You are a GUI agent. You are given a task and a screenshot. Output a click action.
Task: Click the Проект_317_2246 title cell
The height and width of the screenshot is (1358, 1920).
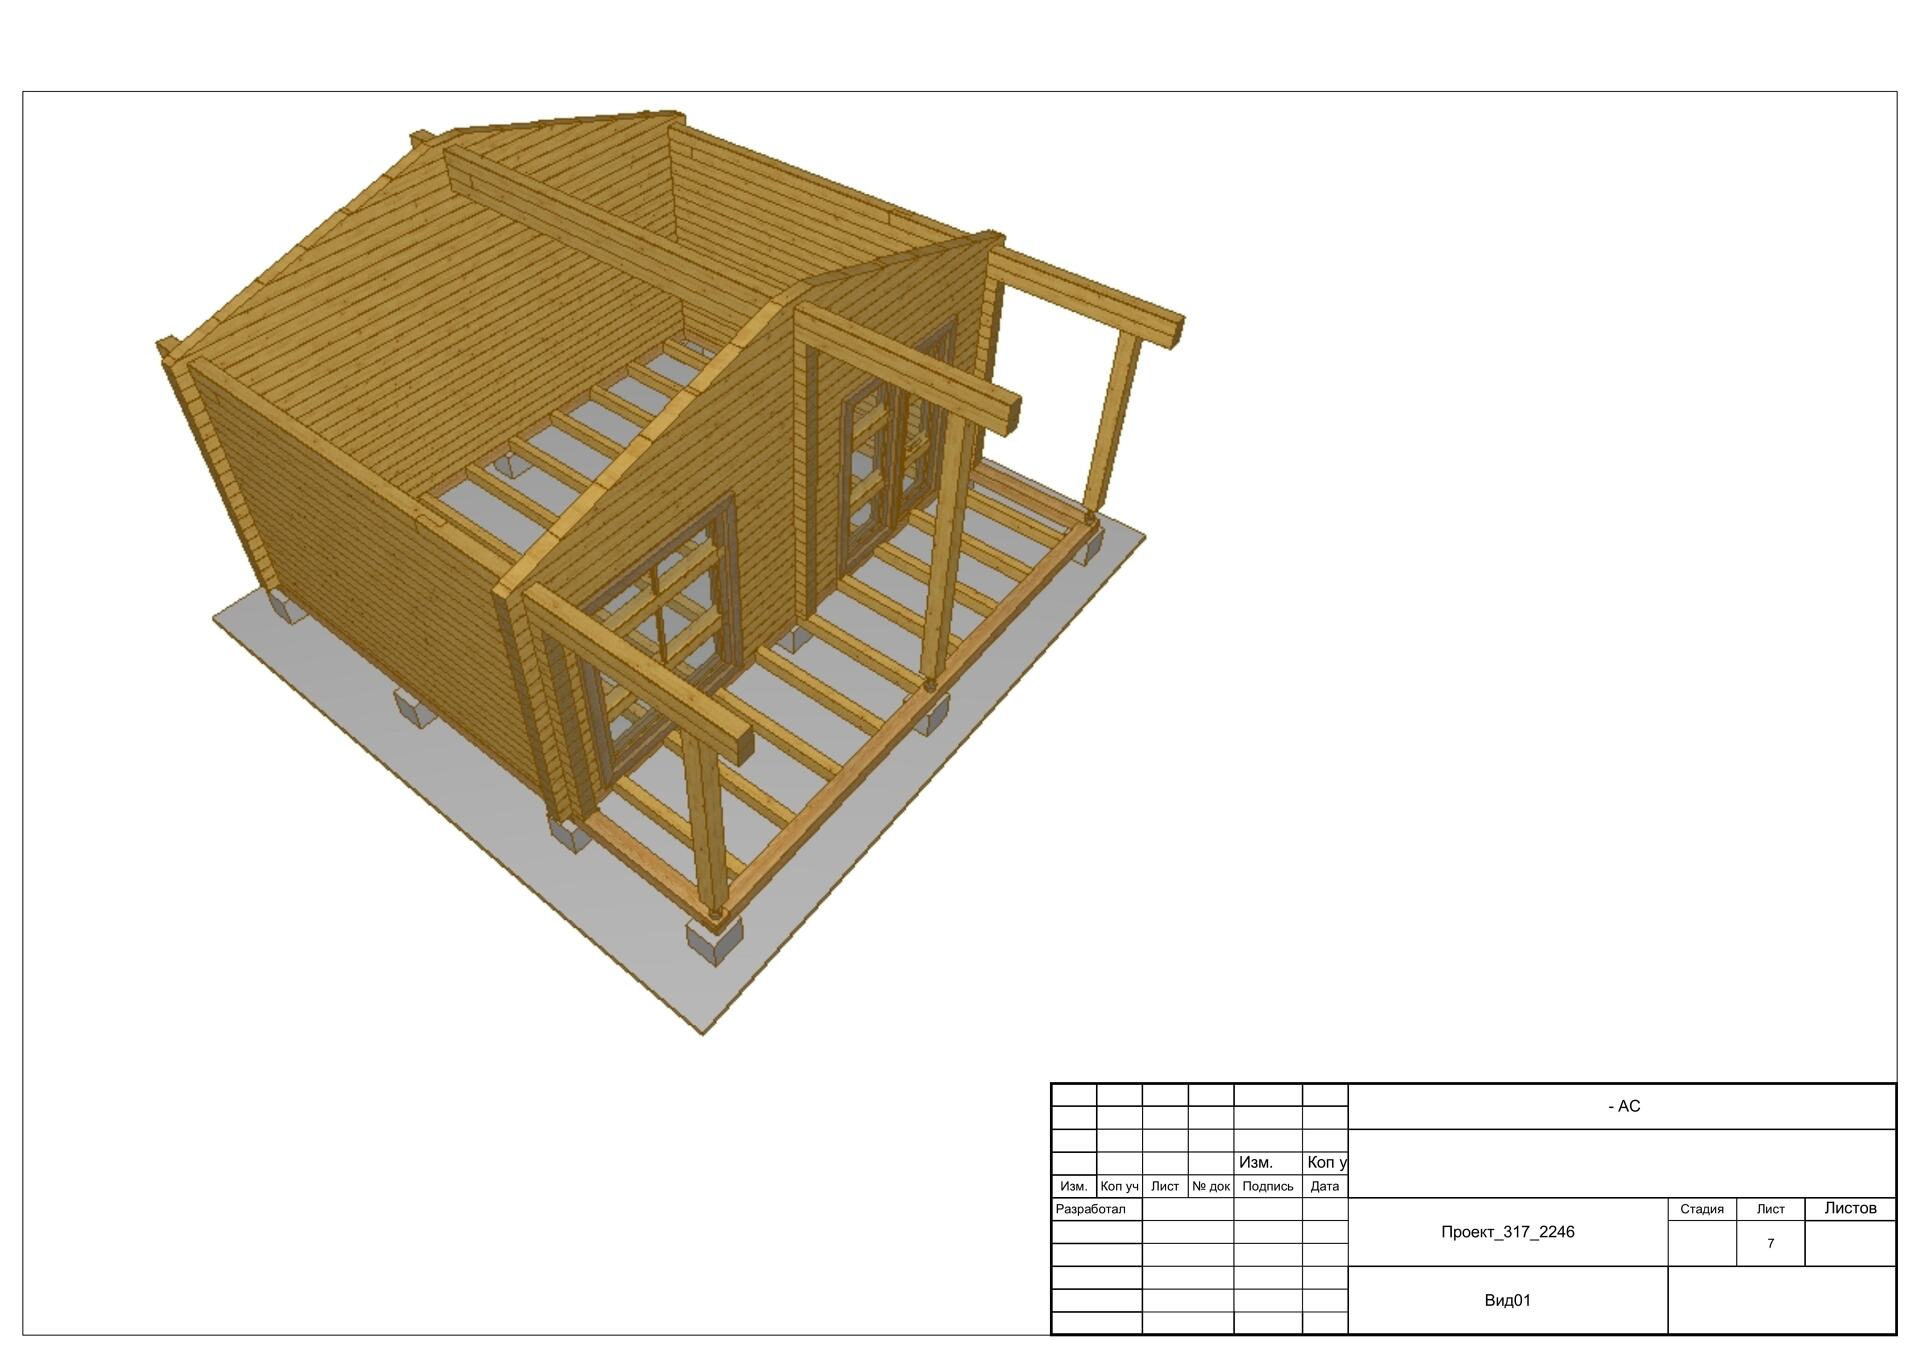[1507, 1232]
